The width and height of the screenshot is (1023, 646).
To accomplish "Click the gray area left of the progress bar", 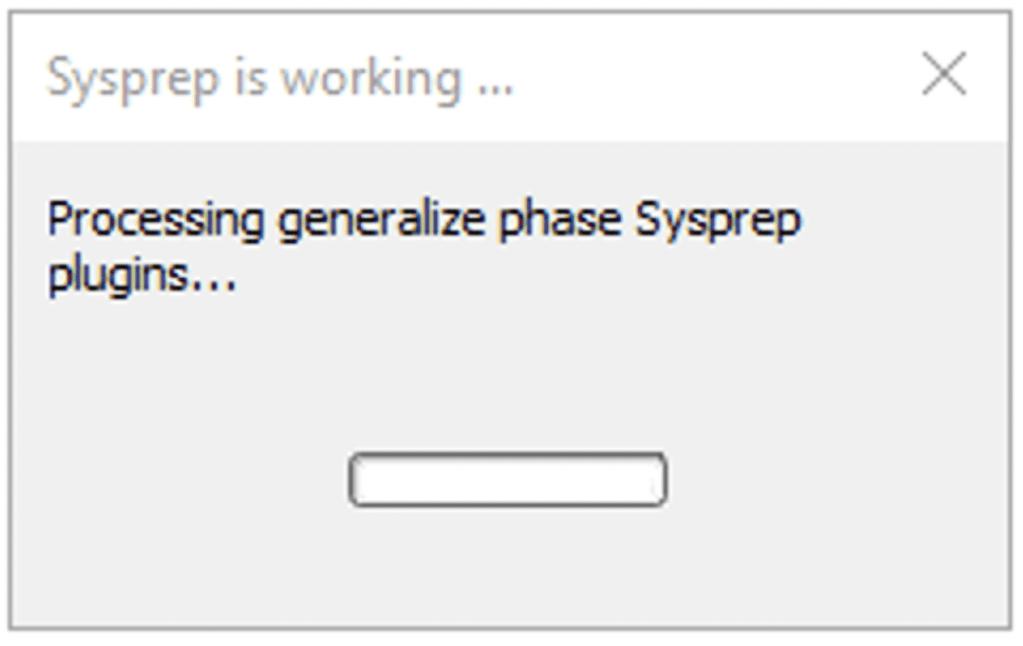I will click(180, 480).
